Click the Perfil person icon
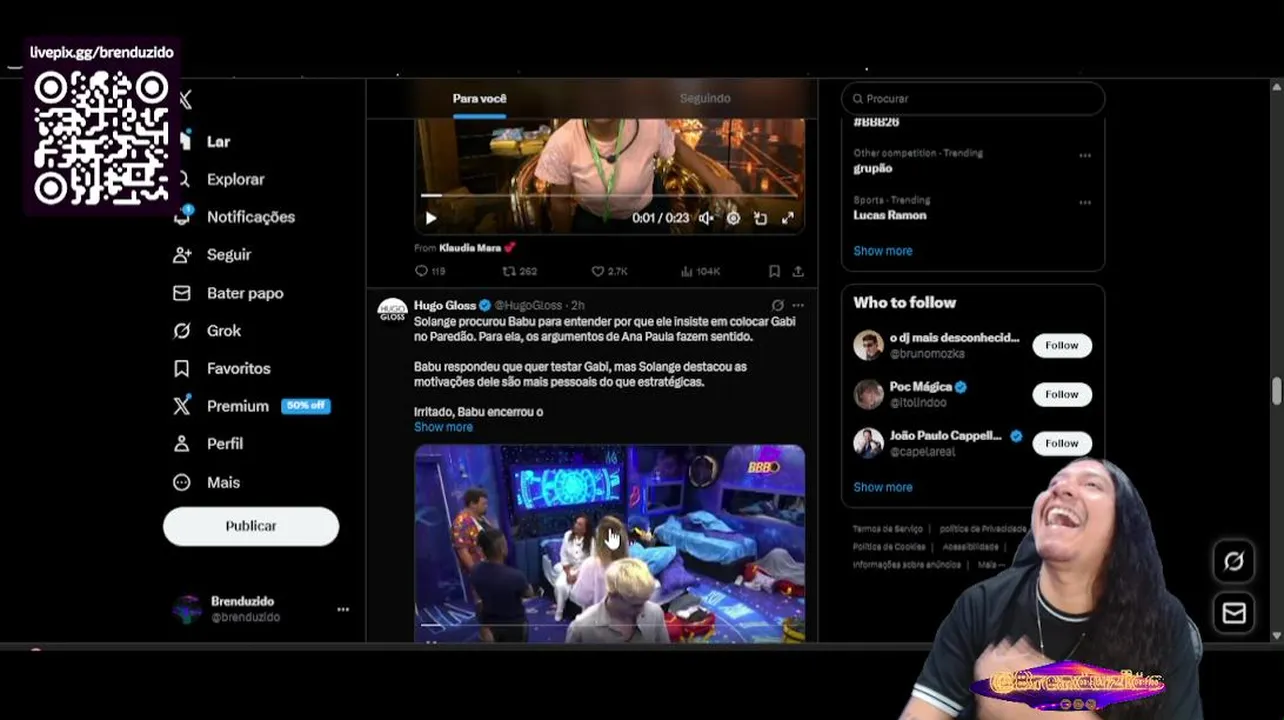 click(x=182, y=444)
